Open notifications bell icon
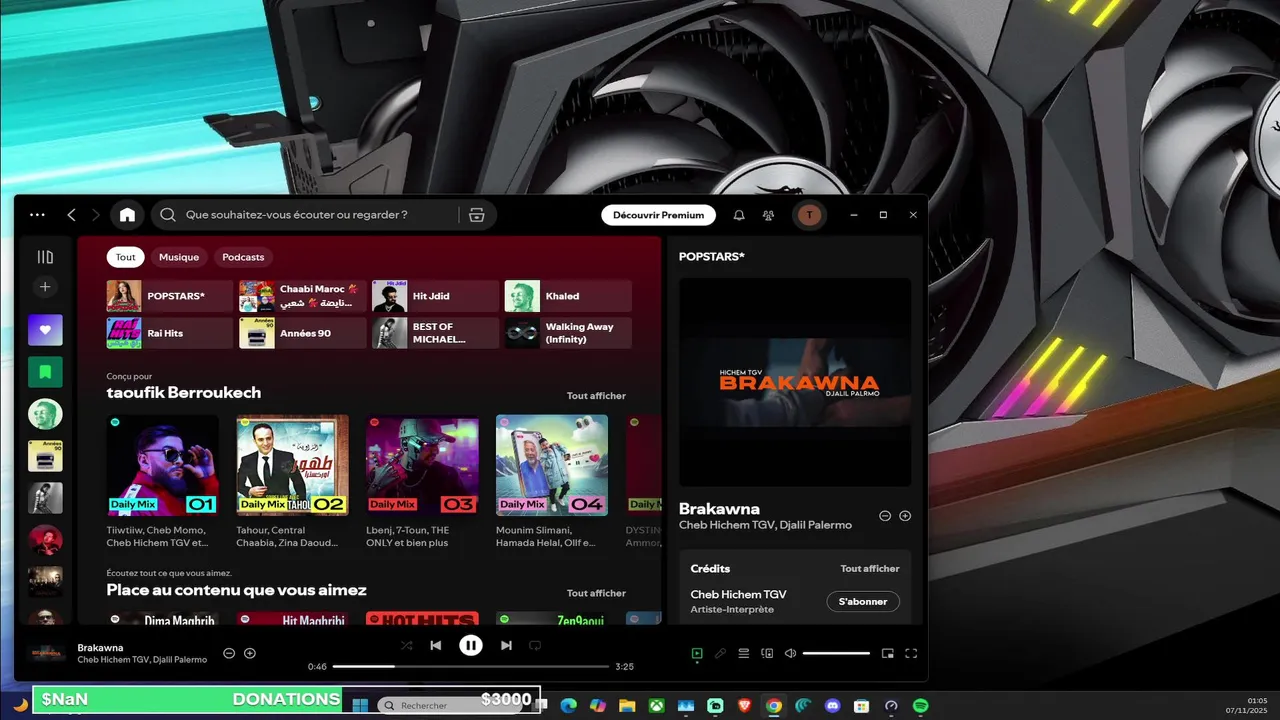Image resolution: width=1280 pixels, height=720 pixels. 739,215
